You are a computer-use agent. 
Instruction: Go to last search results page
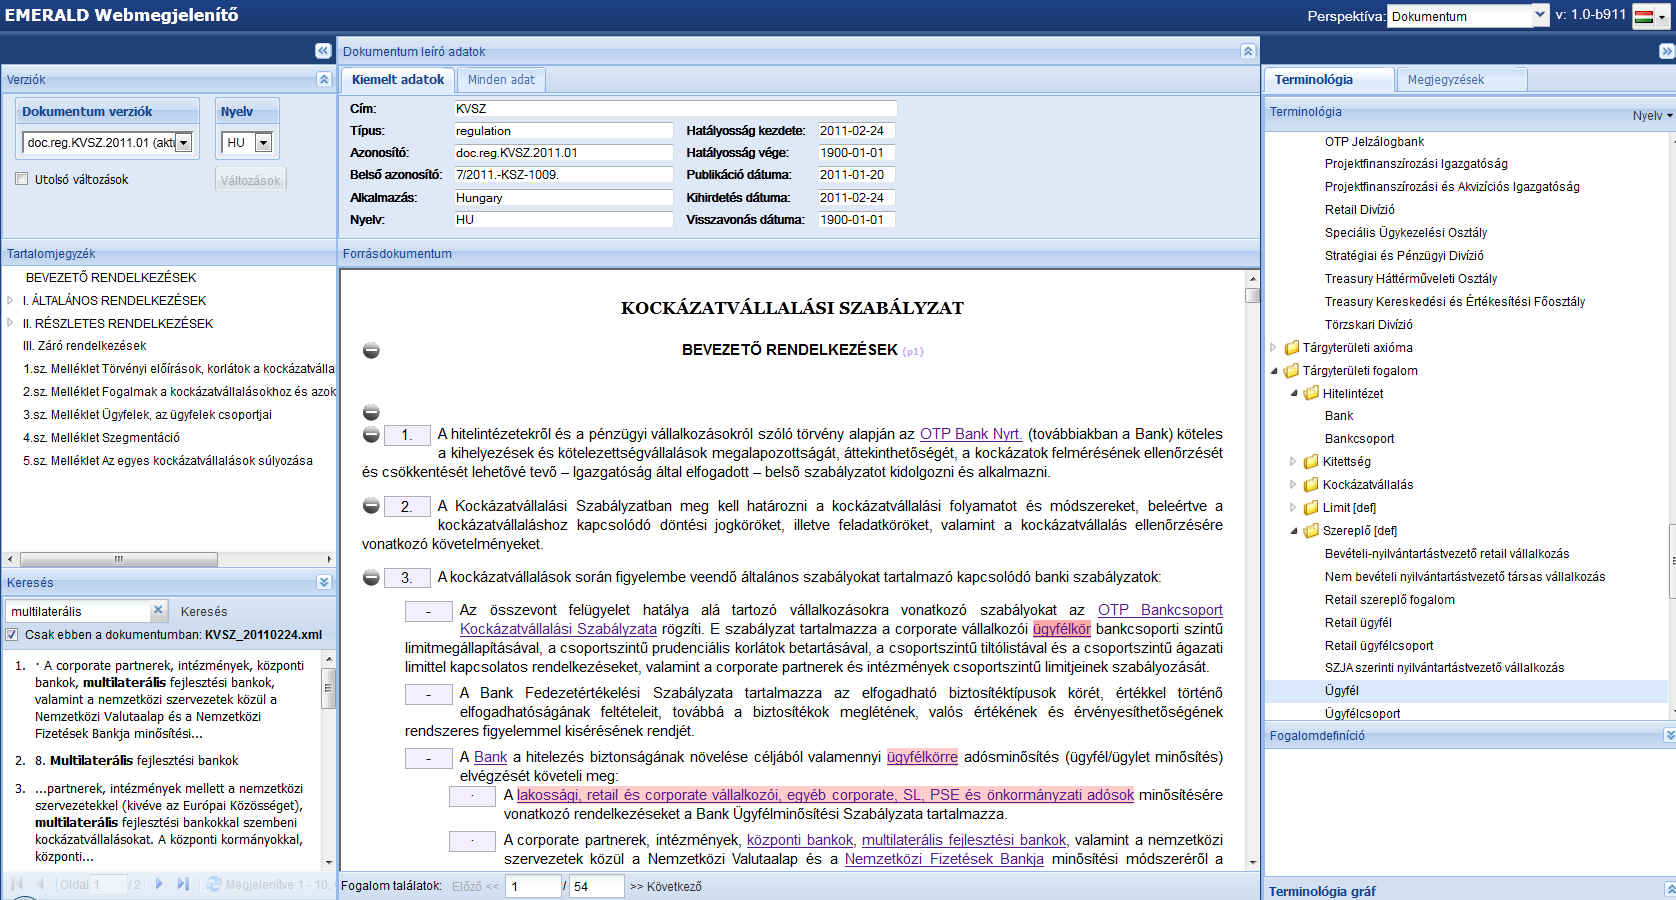[183, 884]
